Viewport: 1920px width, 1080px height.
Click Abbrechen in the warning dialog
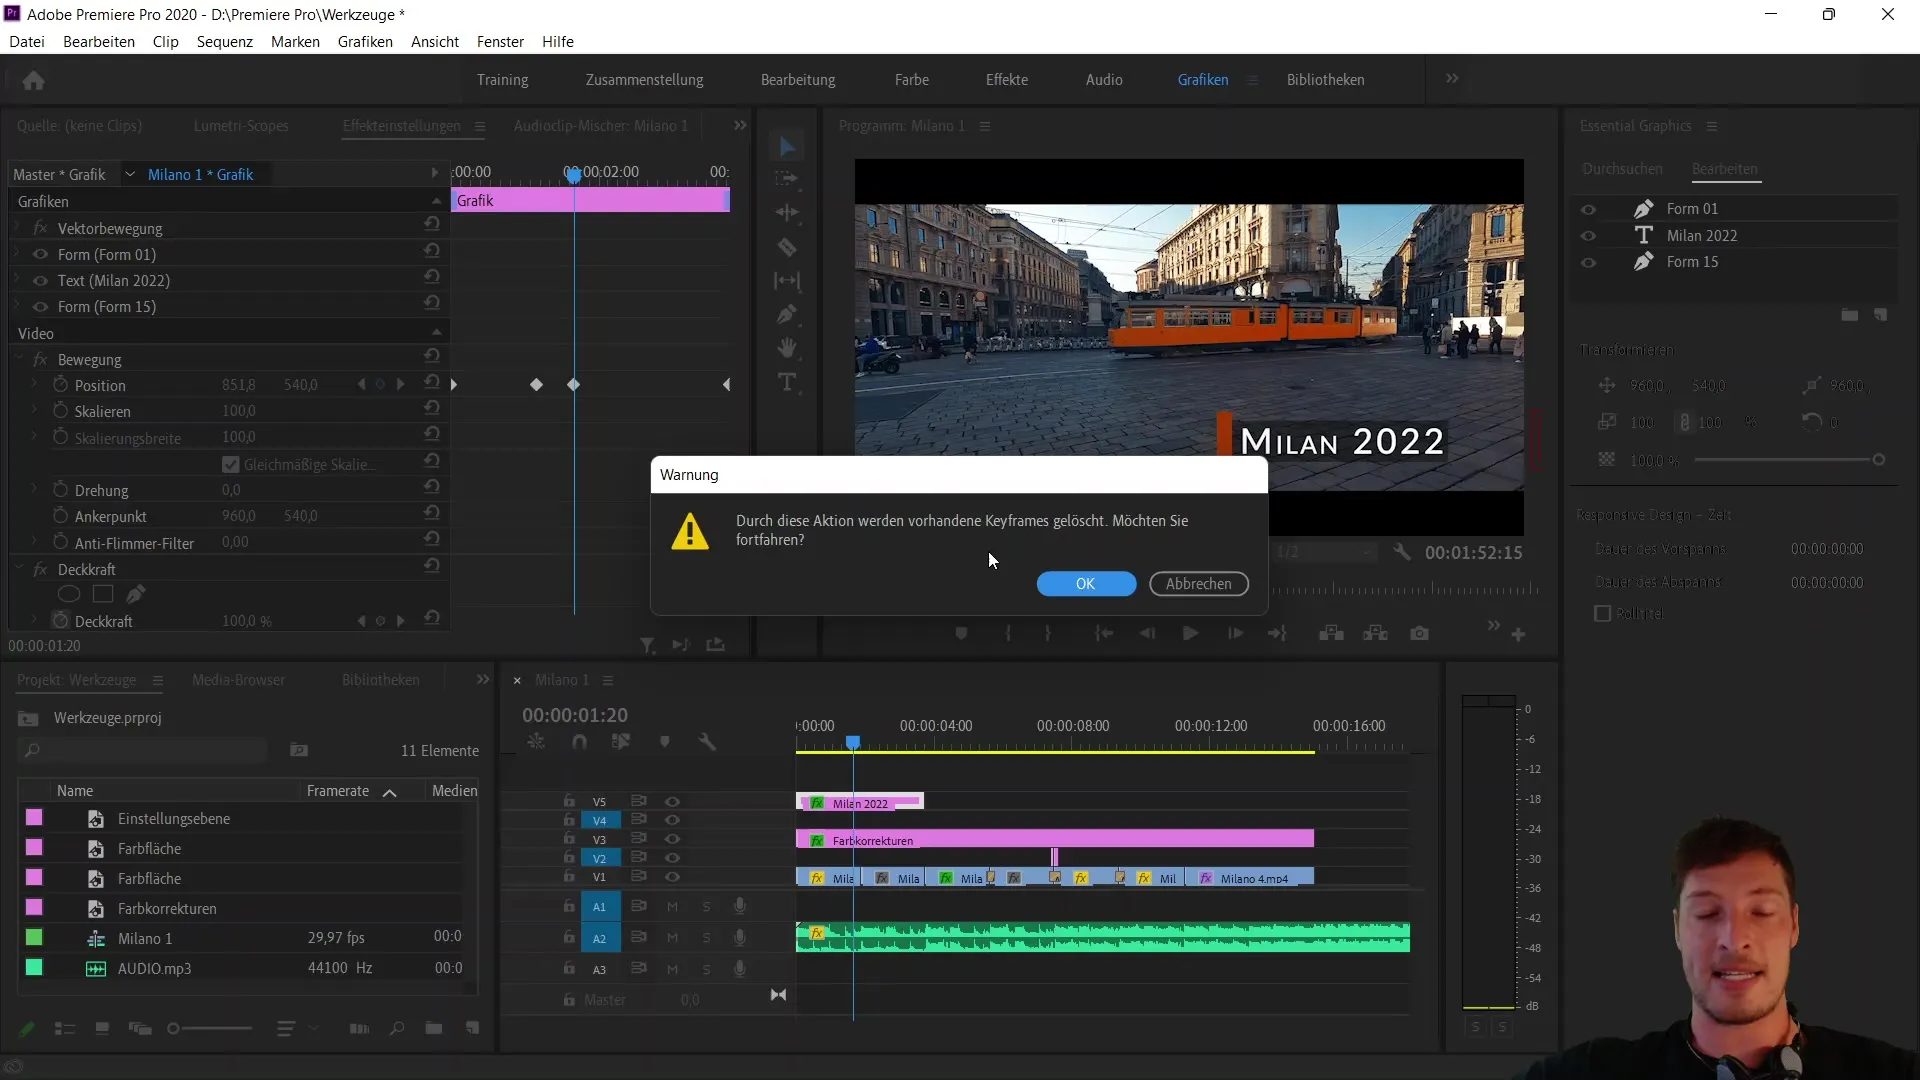pyautogui.click(x=1199, y=584)
